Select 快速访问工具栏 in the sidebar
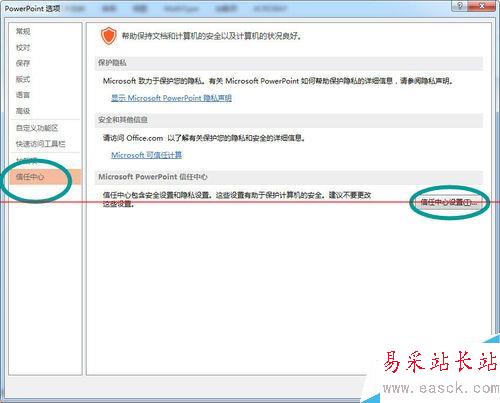The image size is (500, 403). pyautogui.click(x=41, y=144)
